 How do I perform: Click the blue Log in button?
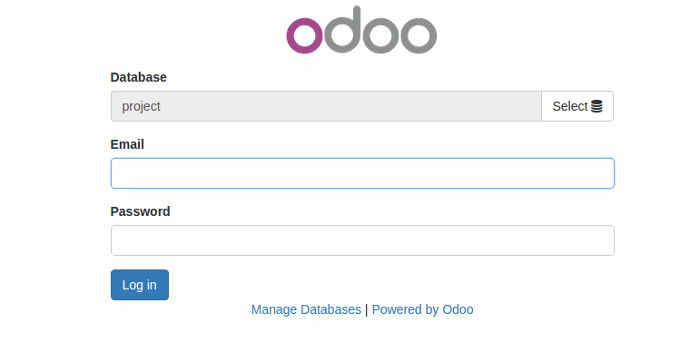coord(139,285)
